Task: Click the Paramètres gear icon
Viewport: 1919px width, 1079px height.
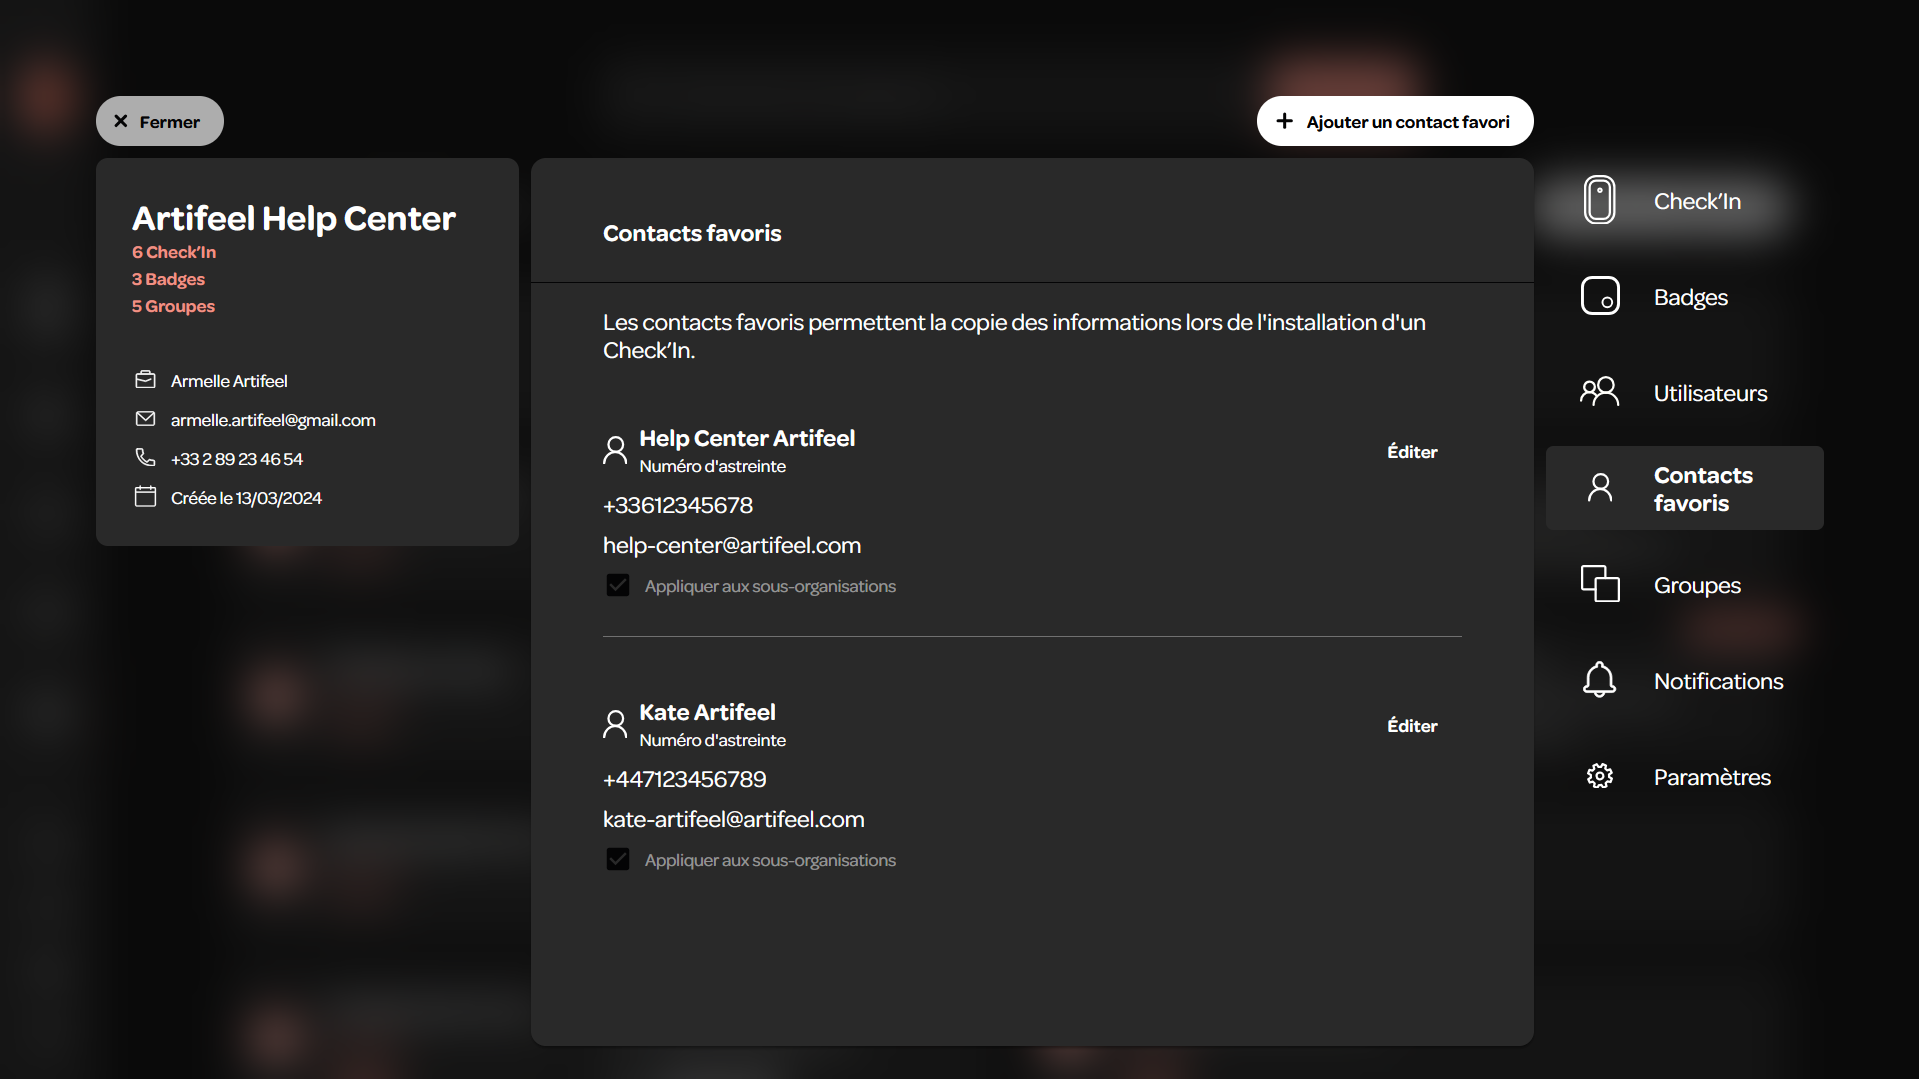Action: (1599, 776)
